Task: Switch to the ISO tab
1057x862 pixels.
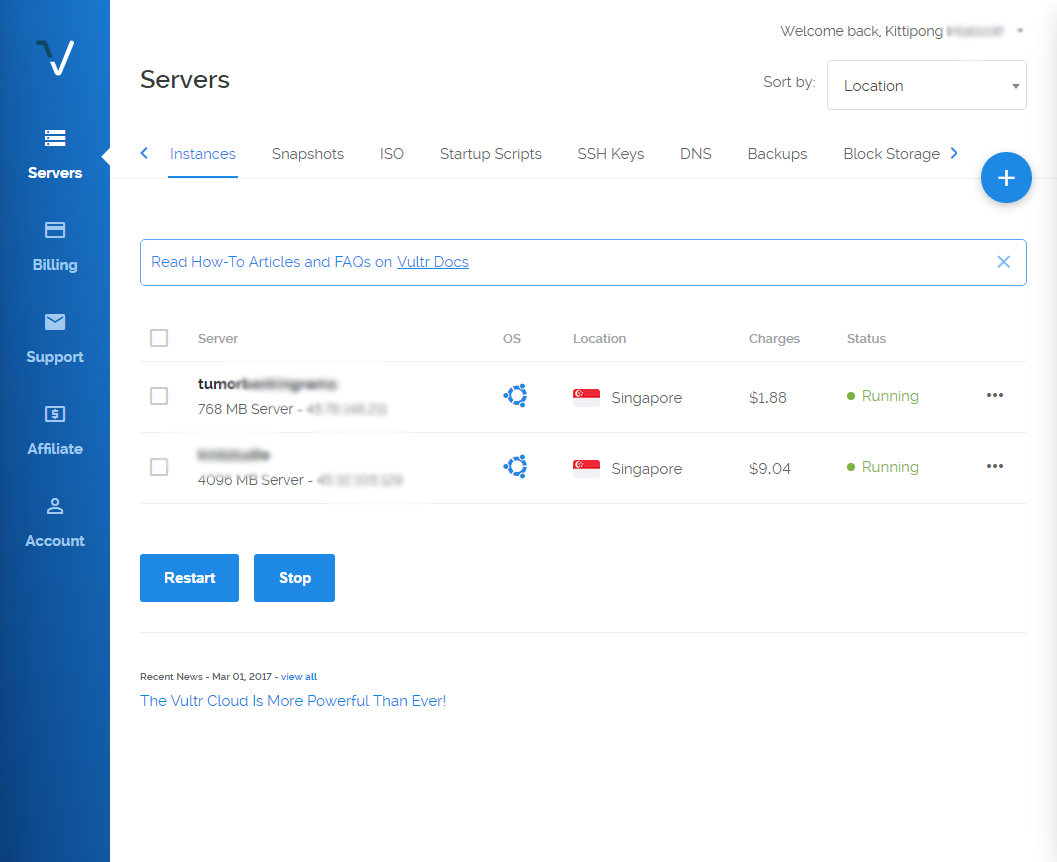Action: pyautogui.click(x=391, y=154)
